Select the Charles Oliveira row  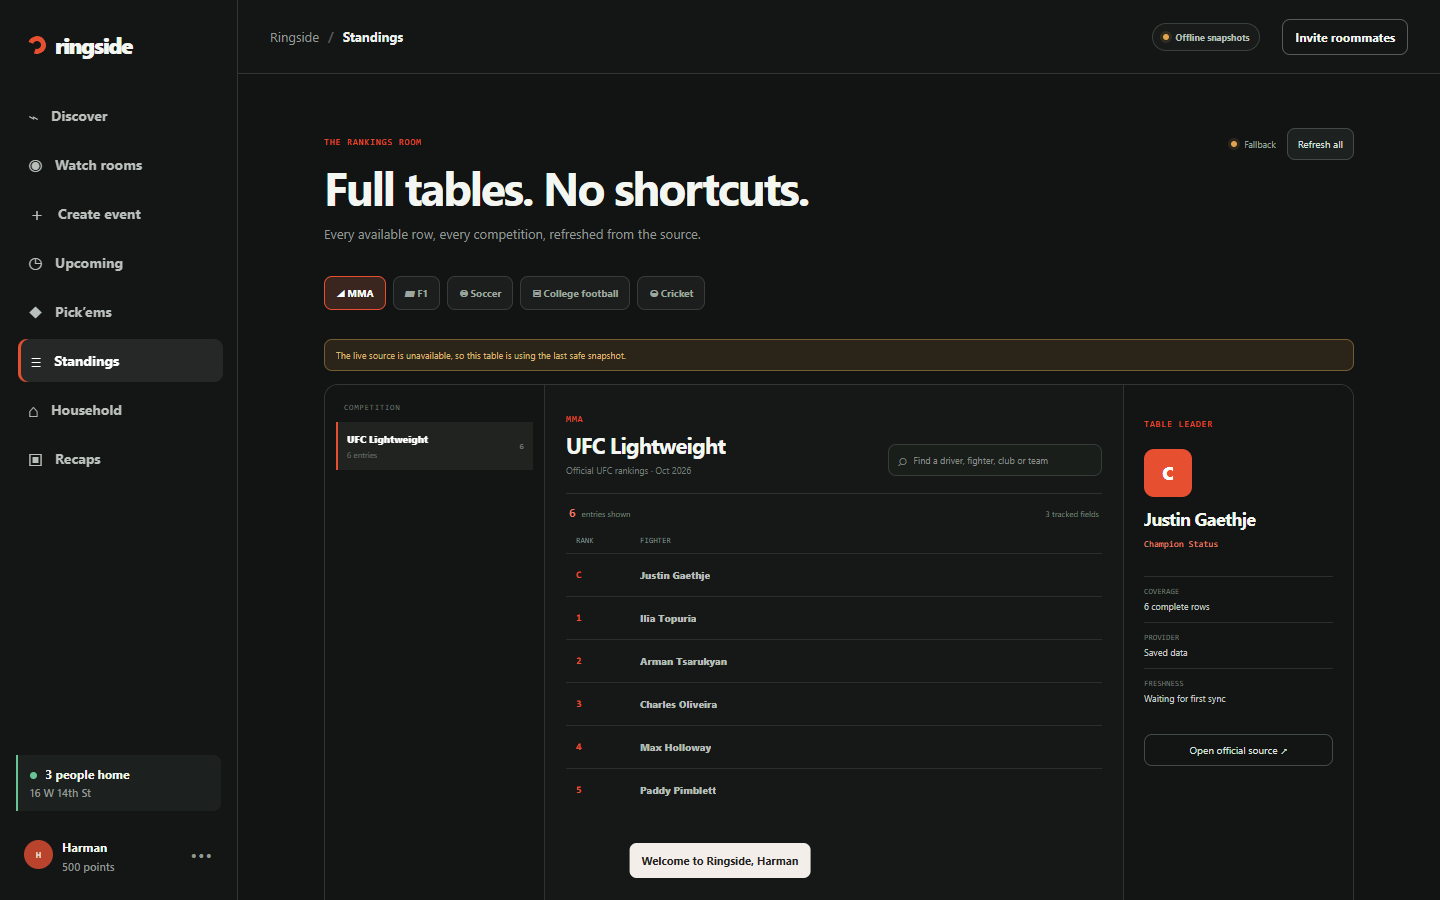click(833, 704)
